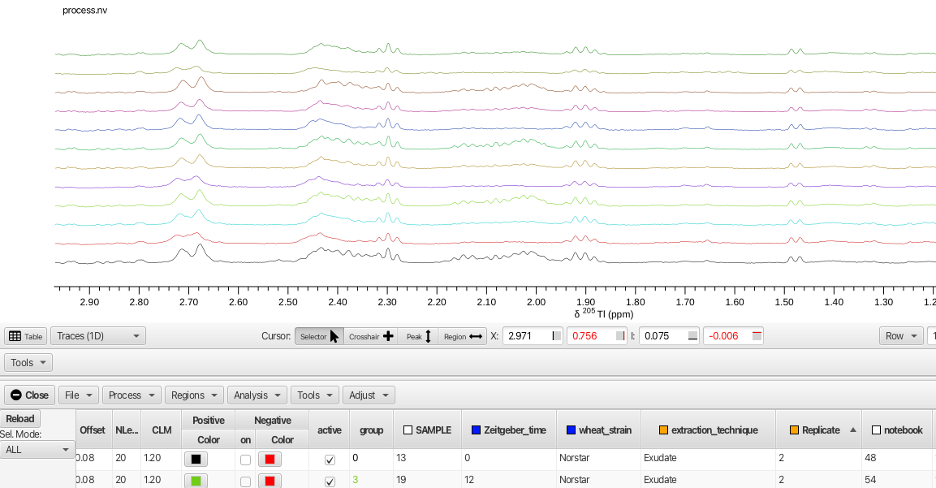Enable negative 'on' checkbox in second row
The height and width of the screenshot is (488, 936).
click(x=245, y=481)
